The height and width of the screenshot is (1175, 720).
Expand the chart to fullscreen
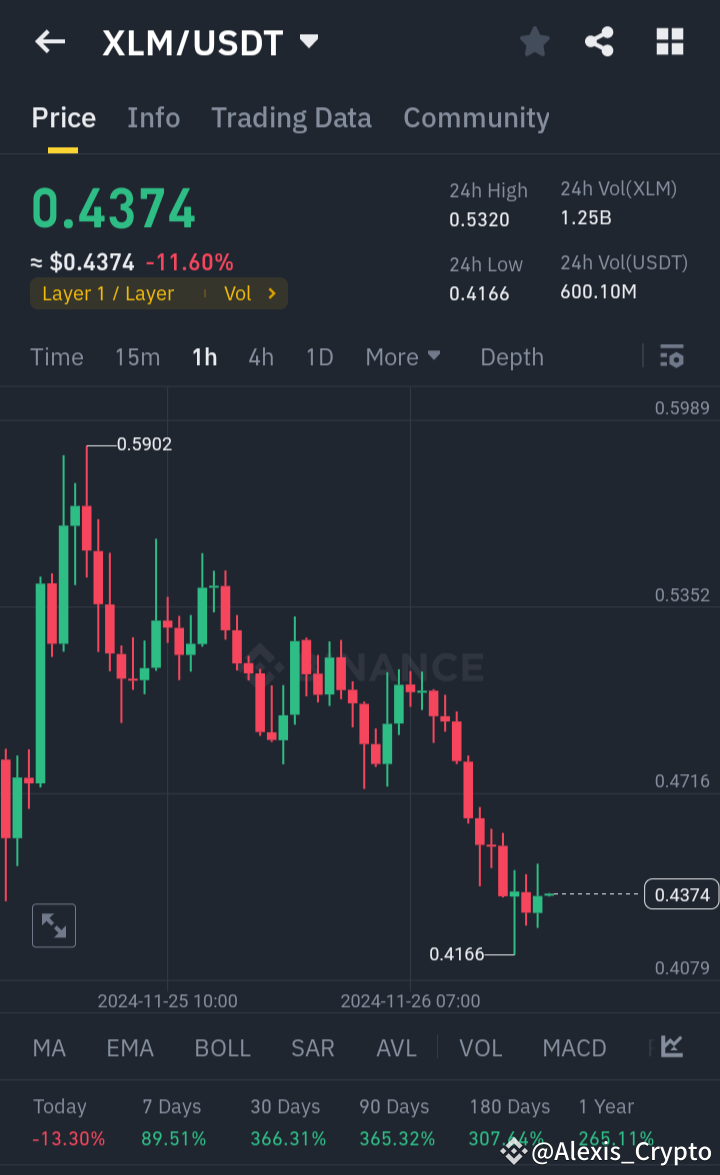53,925
